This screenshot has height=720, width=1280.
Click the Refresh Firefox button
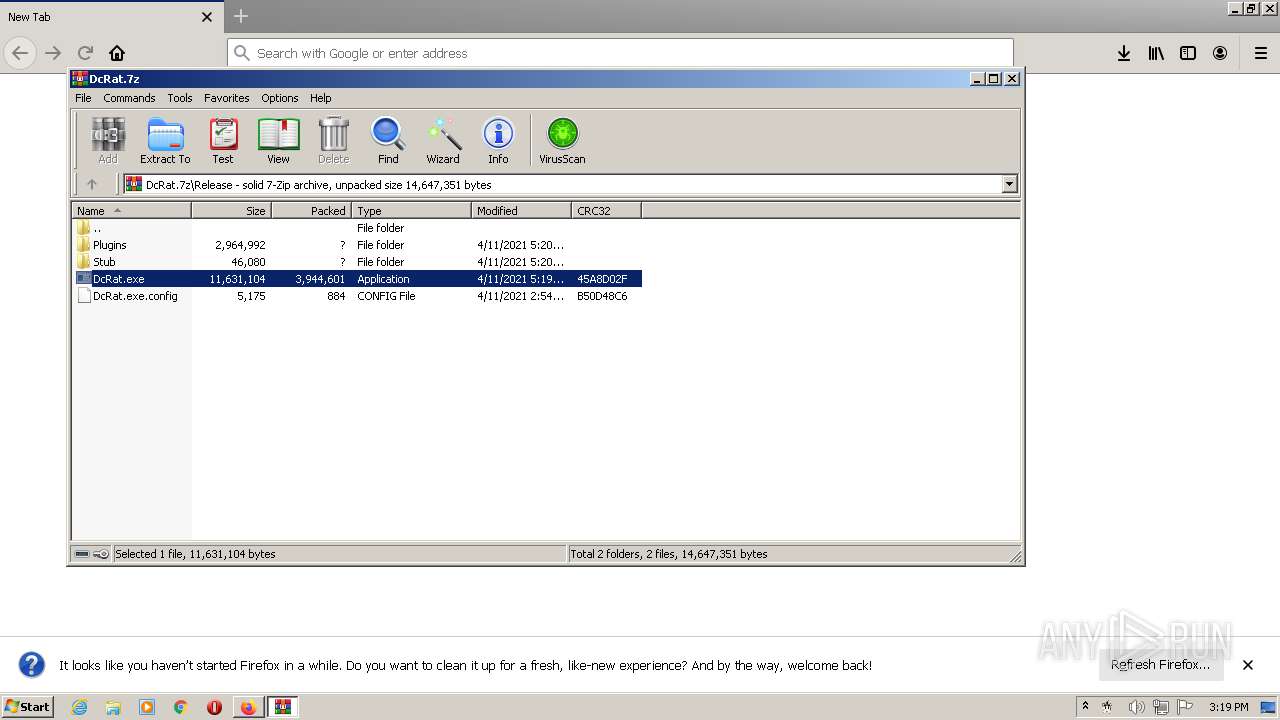pyautogui.click(x=1160, y=665)
